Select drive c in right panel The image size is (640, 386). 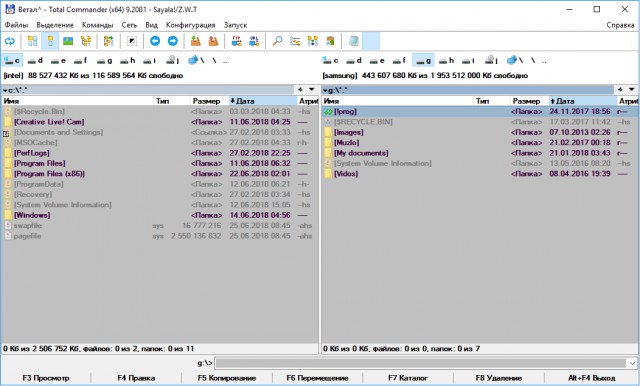[x=331, y=61]
